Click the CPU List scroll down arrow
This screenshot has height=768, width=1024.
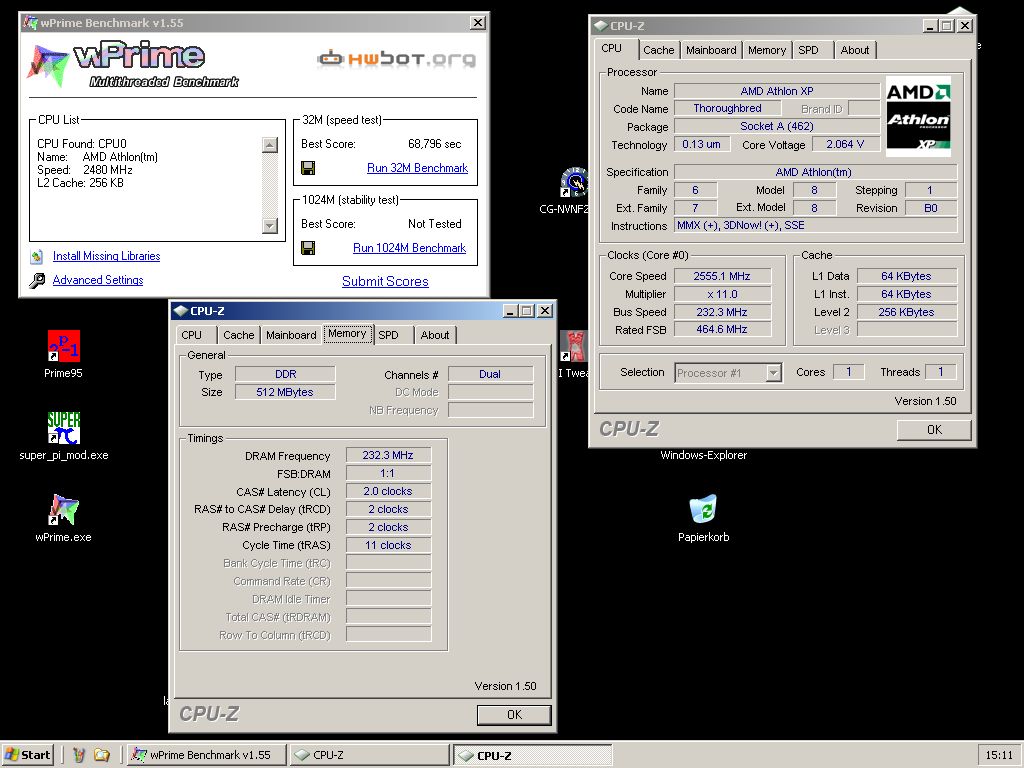[270, 226]
